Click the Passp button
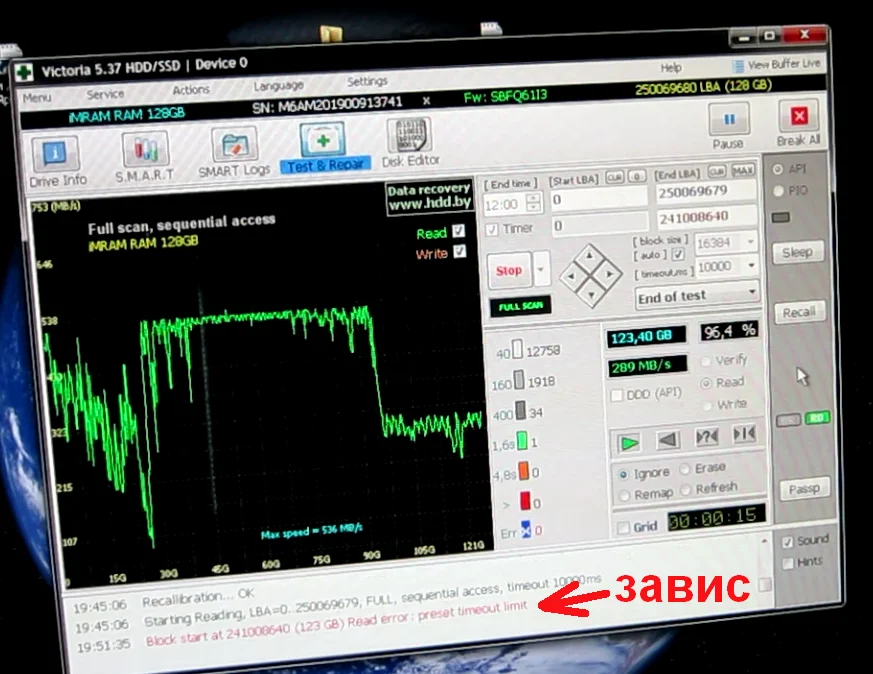873x674 pixels. (804, 489)
